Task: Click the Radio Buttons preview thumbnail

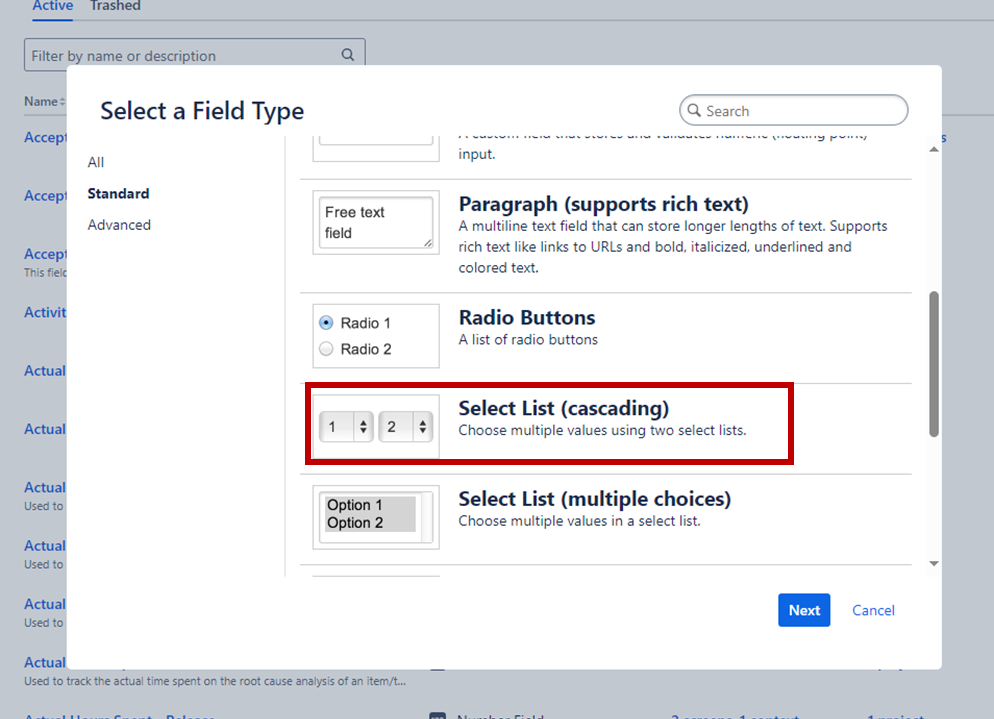Action: [x=375, y=335]
